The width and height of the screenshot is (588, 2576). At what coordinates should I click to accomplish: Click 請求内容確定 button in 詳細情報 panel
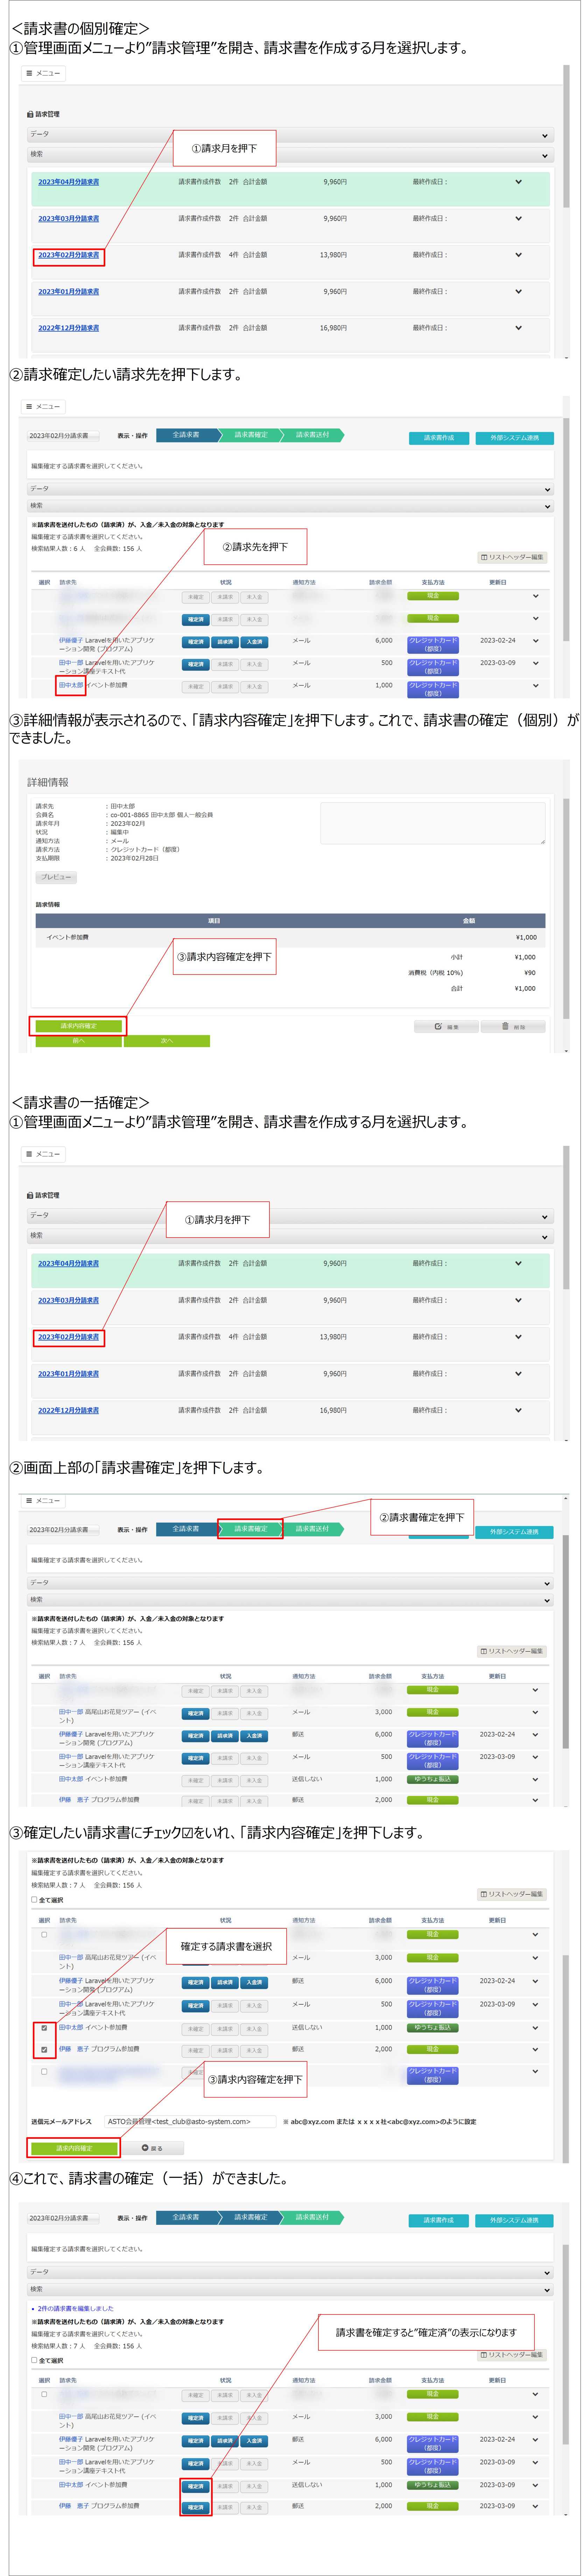79,1026
